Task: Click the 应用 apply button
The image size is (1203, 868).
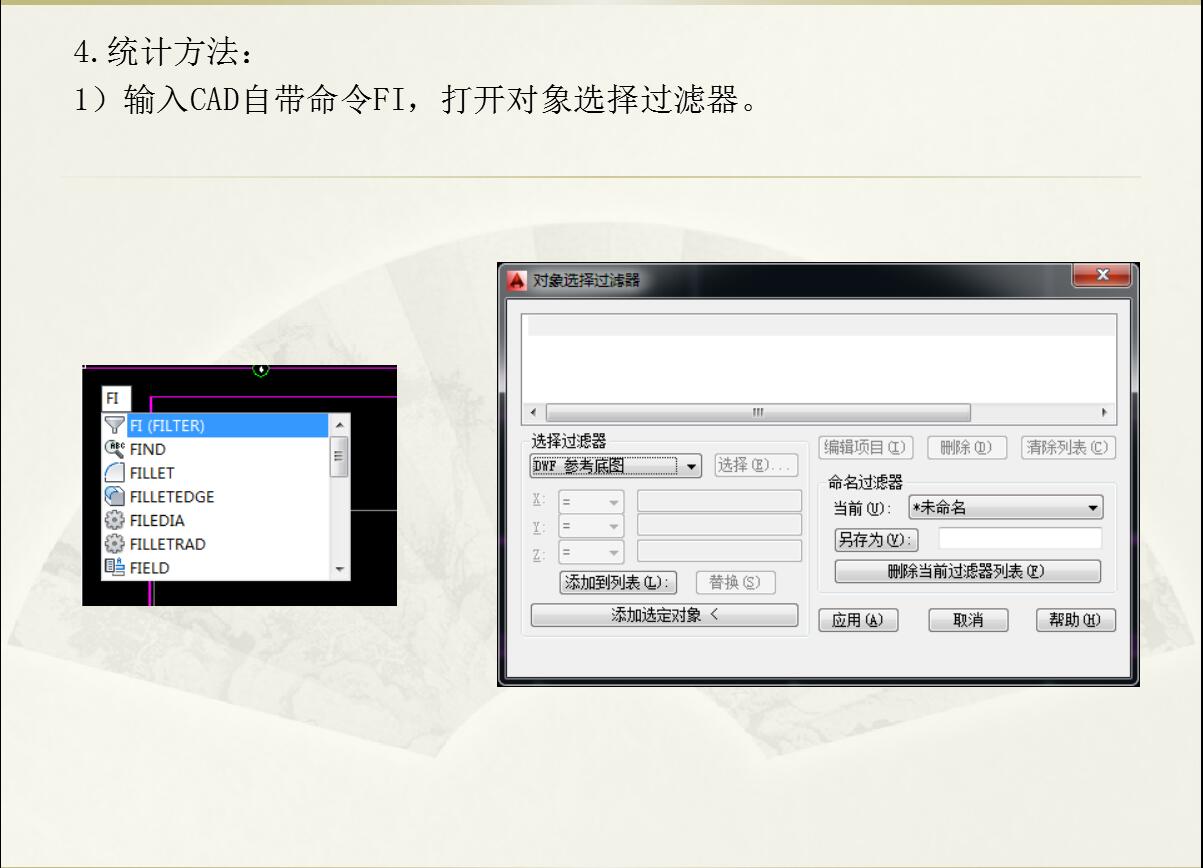Action: [x=858, y=620]
